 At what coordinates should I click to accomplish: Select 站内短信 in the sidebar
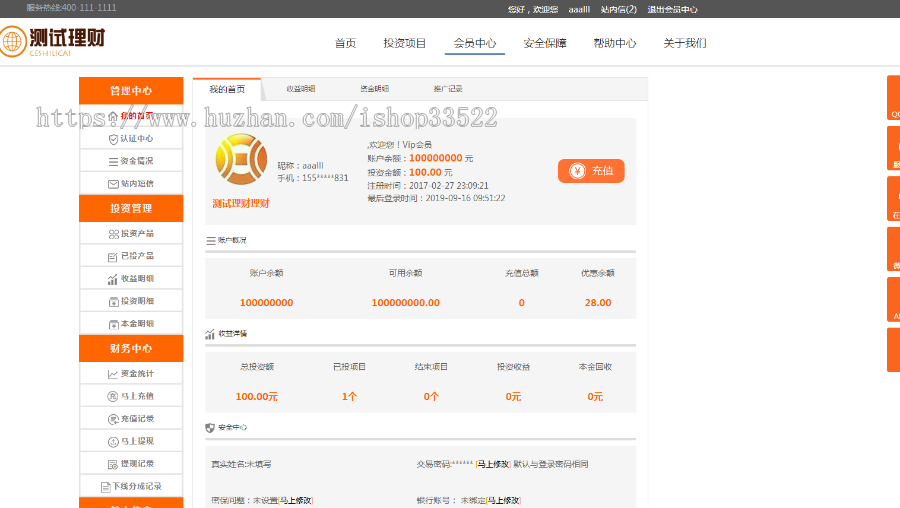point(131,184)
